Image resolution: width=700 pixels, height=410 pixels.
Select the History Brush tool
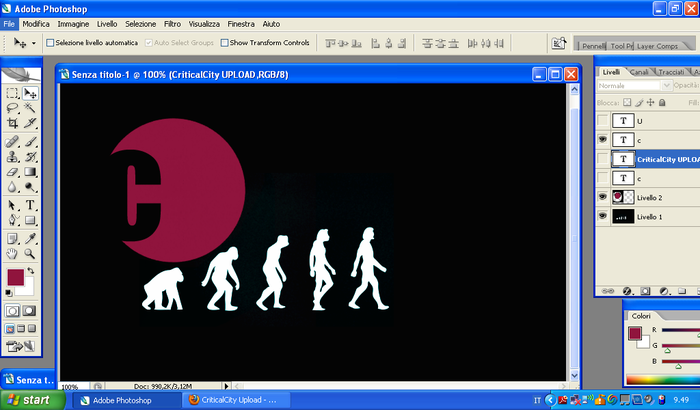pyautogui.click(x=30, y=157)
